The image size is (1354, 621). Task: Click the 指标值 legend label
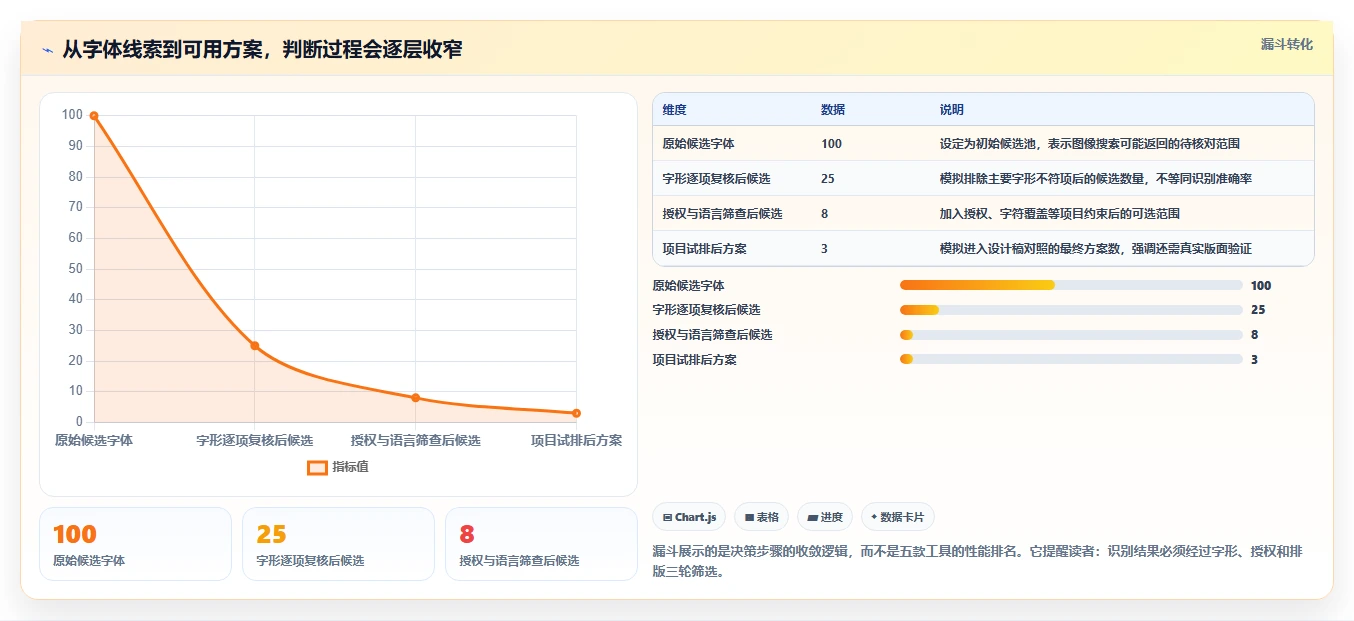350,467
